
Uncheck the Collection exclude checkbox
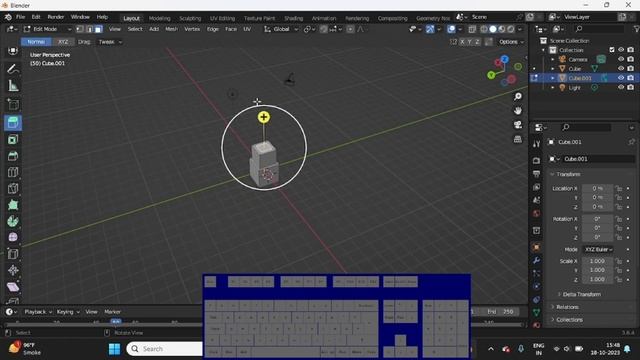point(612,50)
